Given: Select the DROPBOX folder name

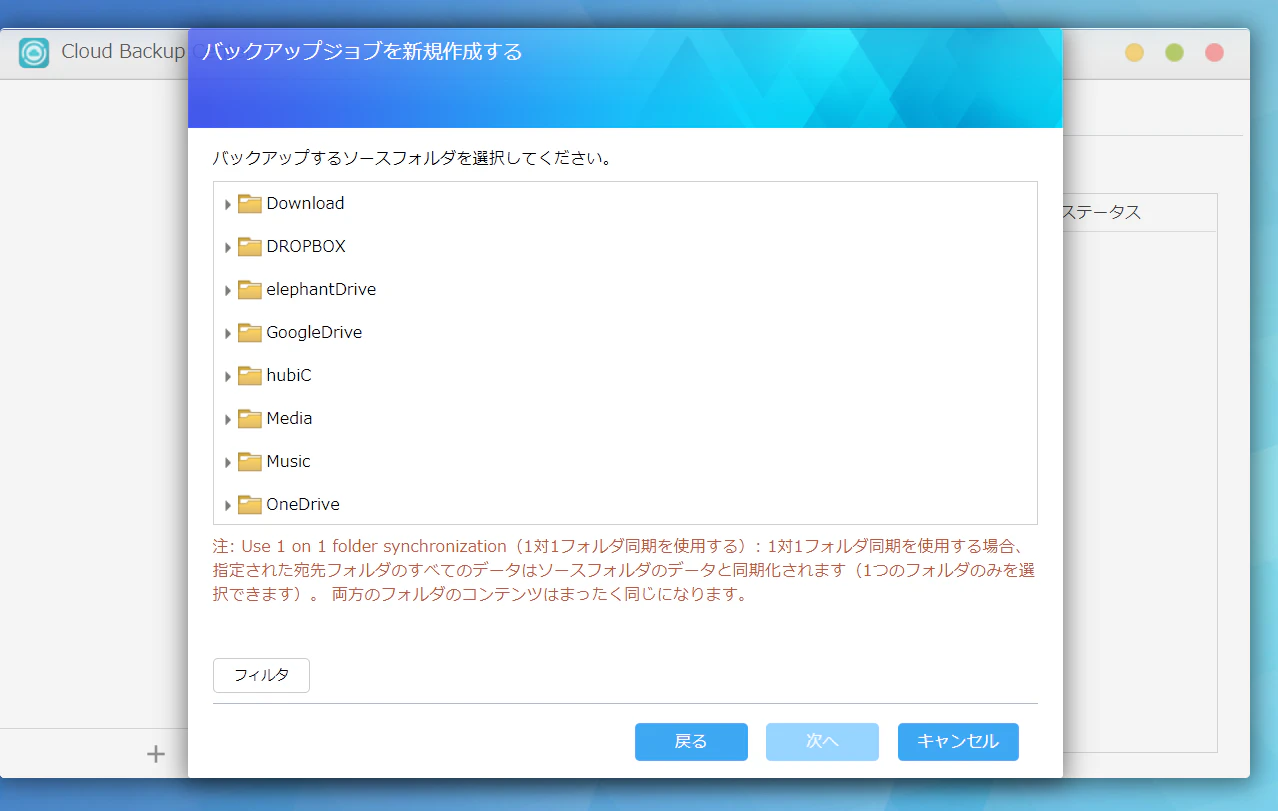Looking at the screenshot, I should coord(306,246).
